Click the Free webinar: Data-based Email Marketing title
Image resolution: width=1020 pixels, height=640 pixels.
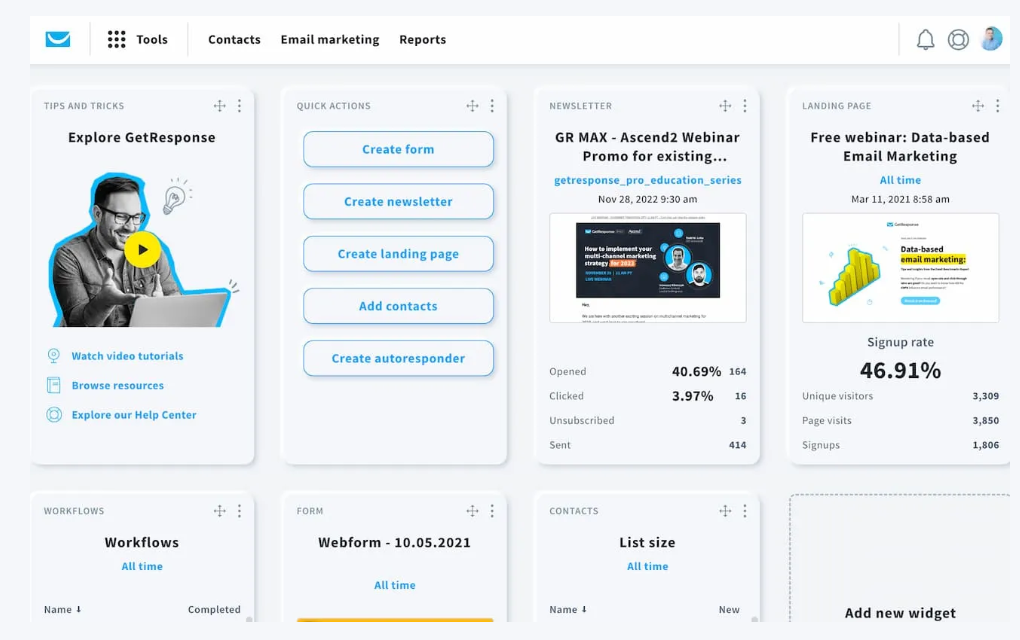pyautogui.click(x=900, y=147)
